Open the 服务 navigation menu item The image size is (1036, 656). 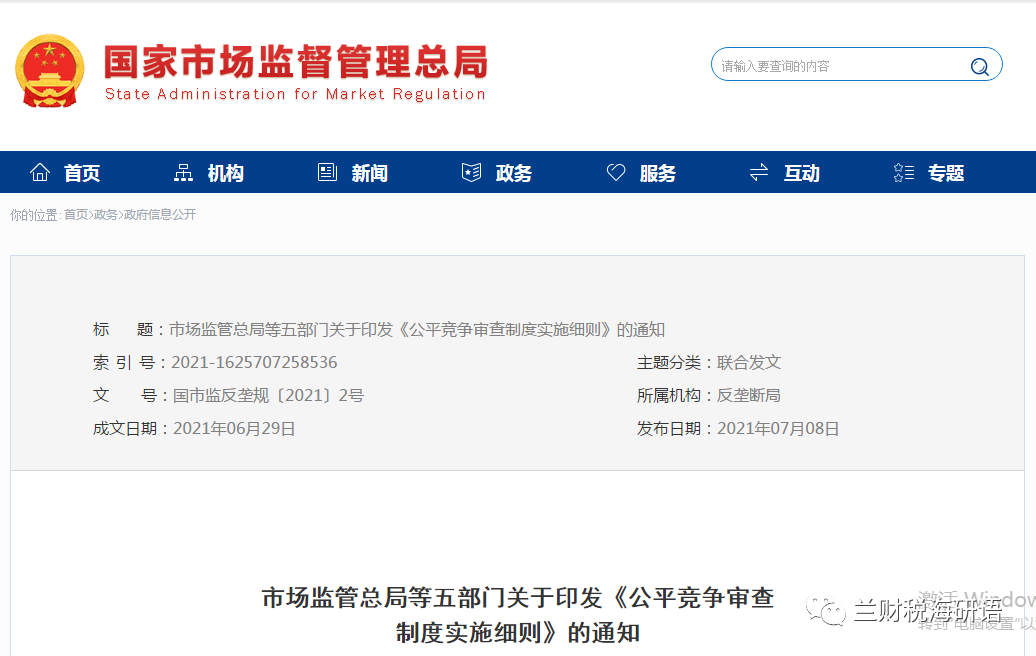pos(658,173)
